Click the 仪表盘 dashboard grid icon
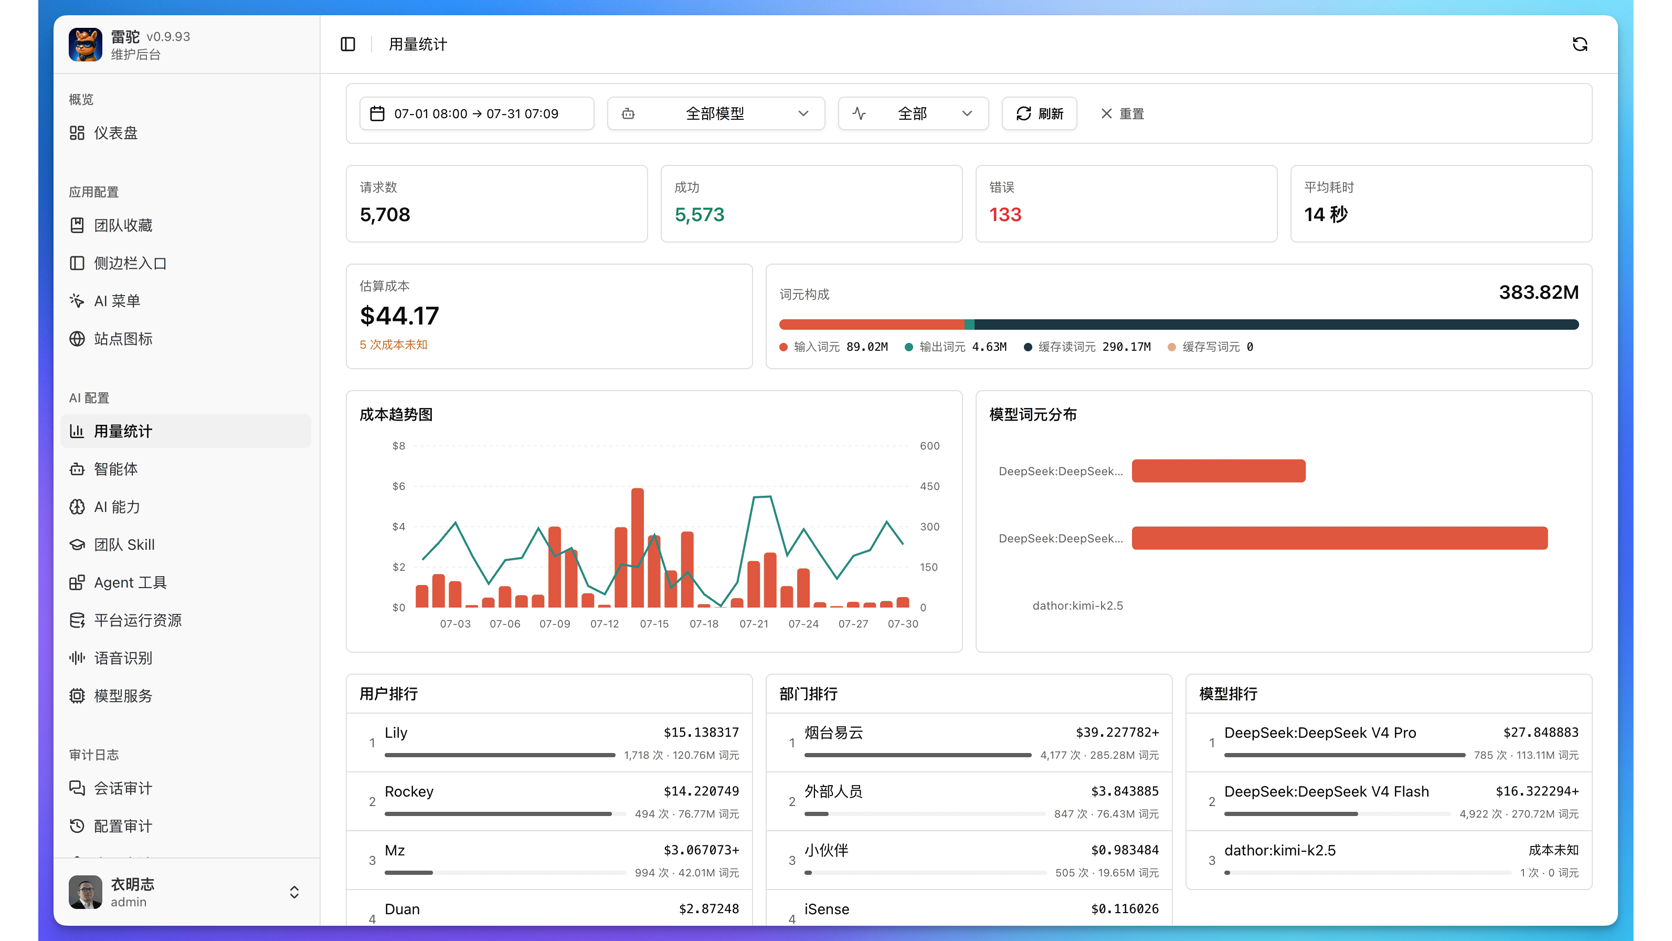 [77, 133]
